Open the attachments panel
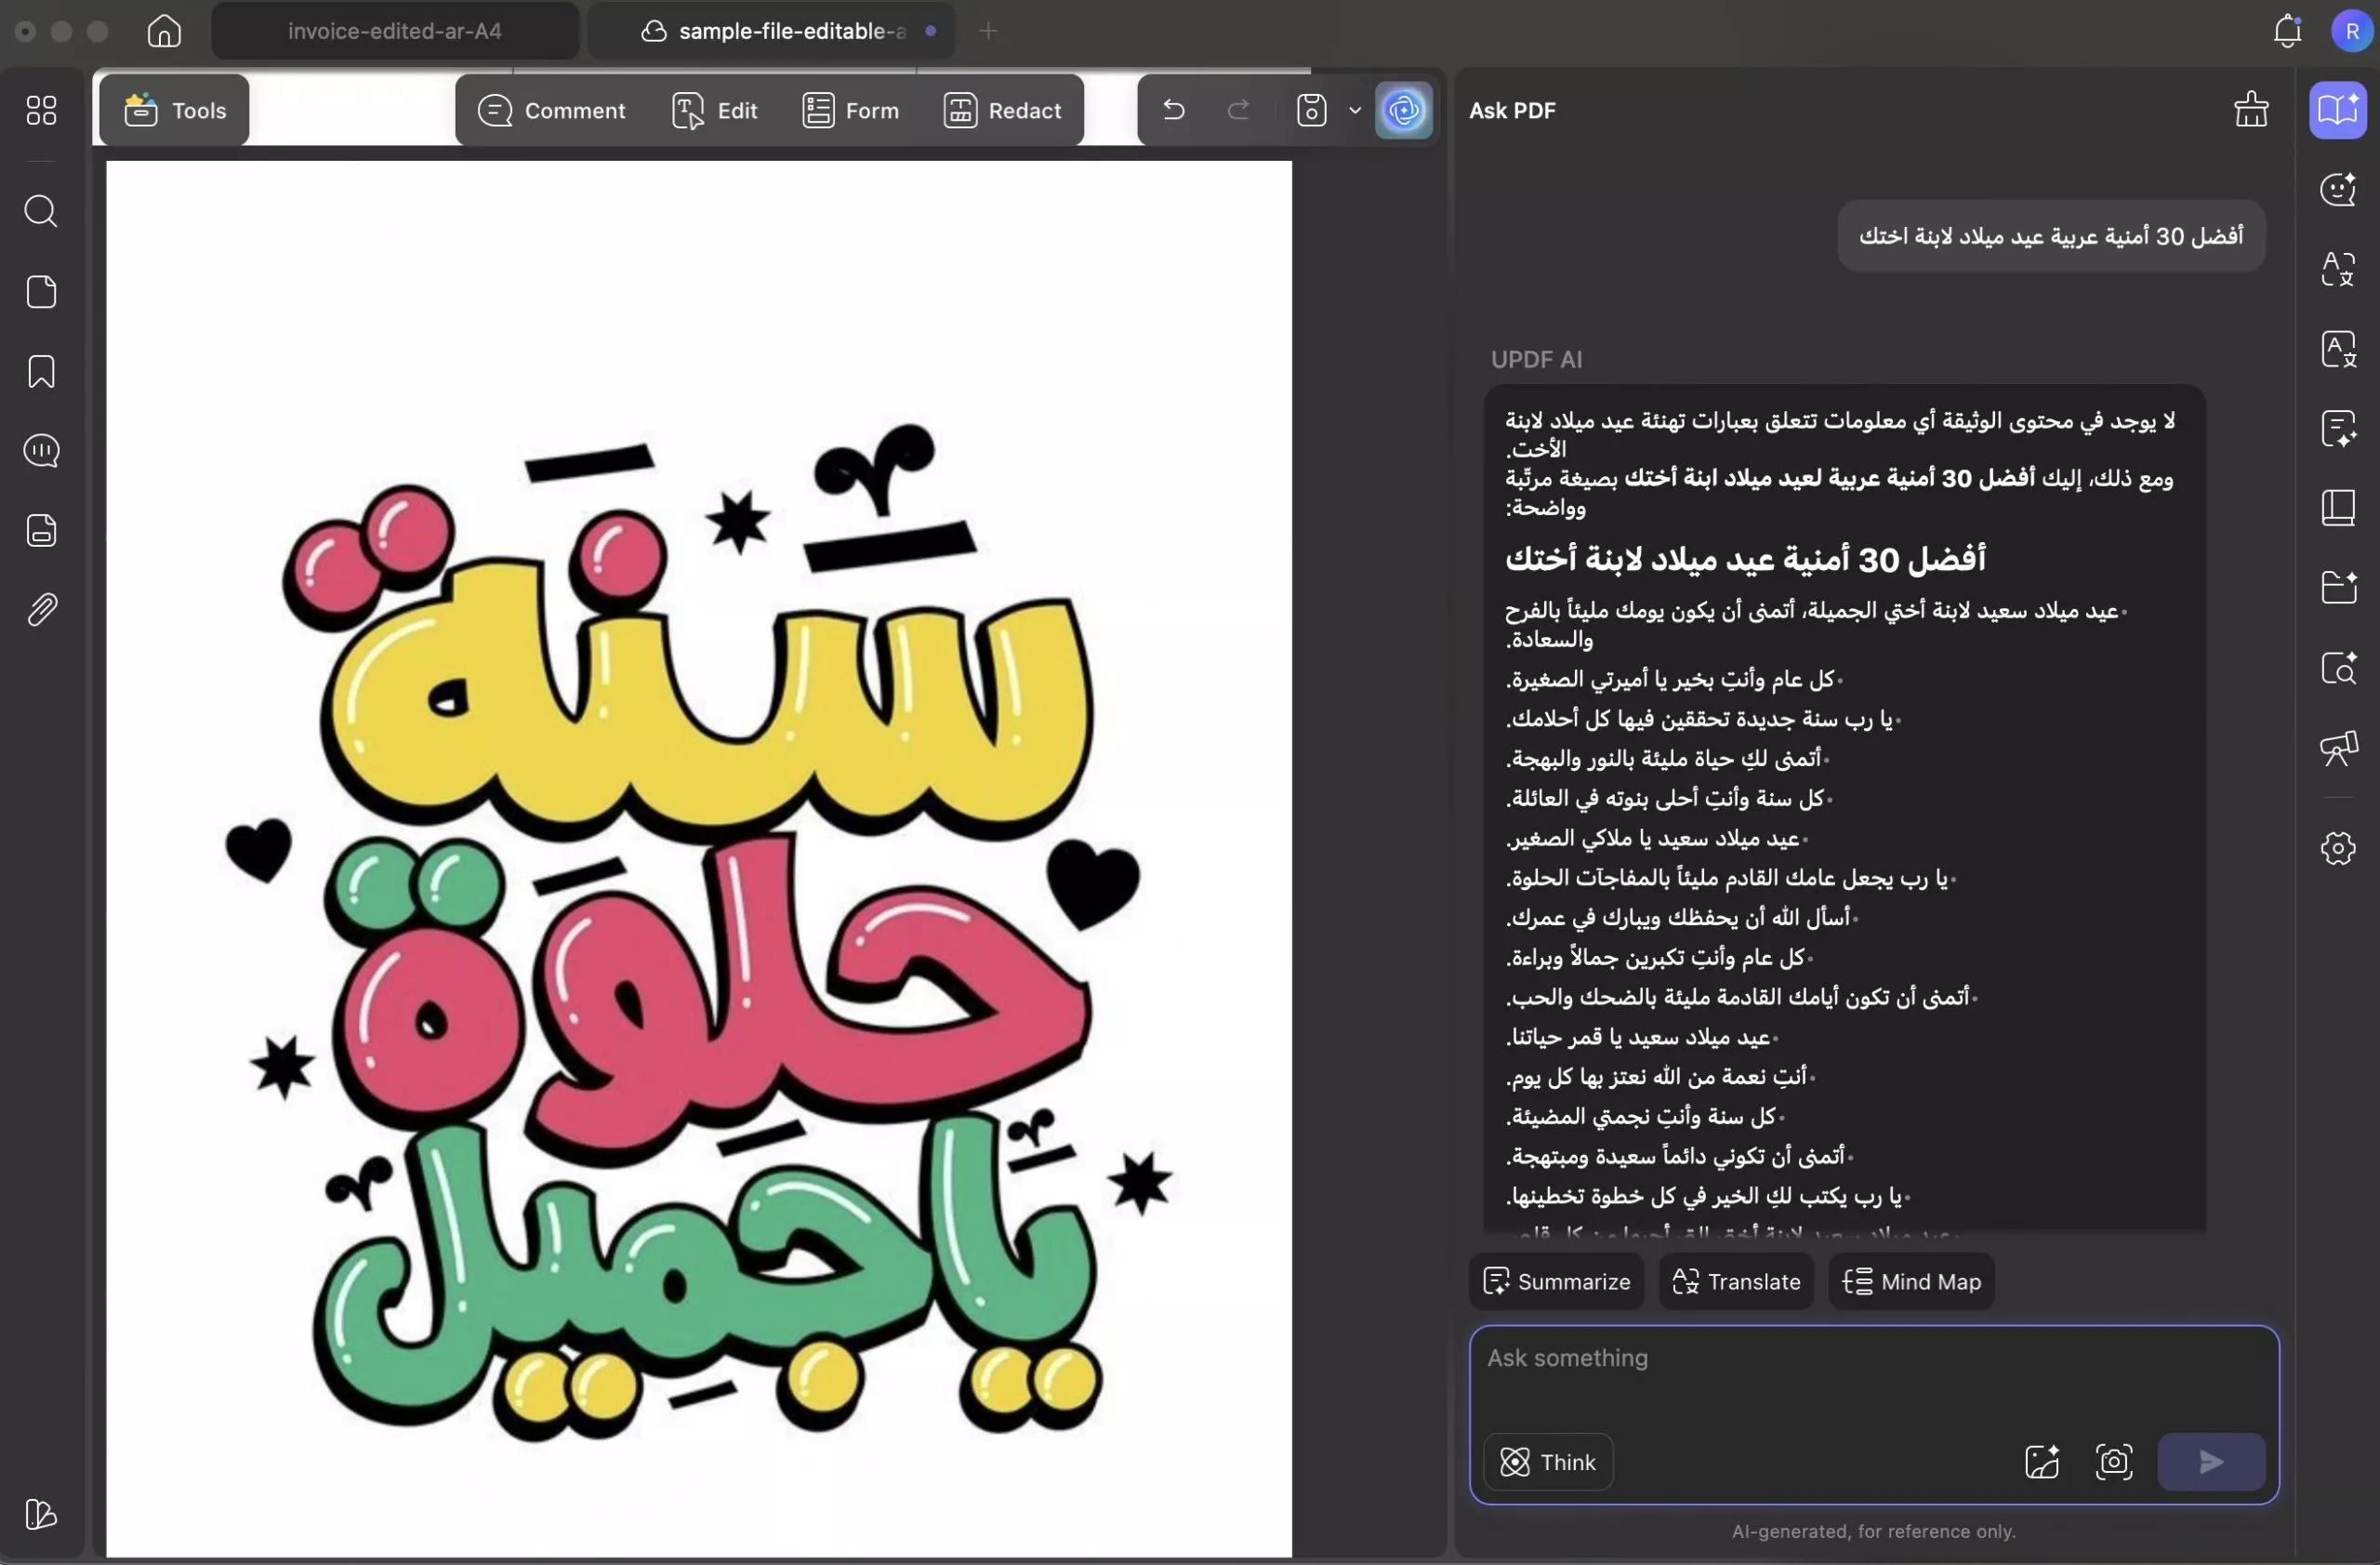The image size is (2380, 1565). point(41,610)
